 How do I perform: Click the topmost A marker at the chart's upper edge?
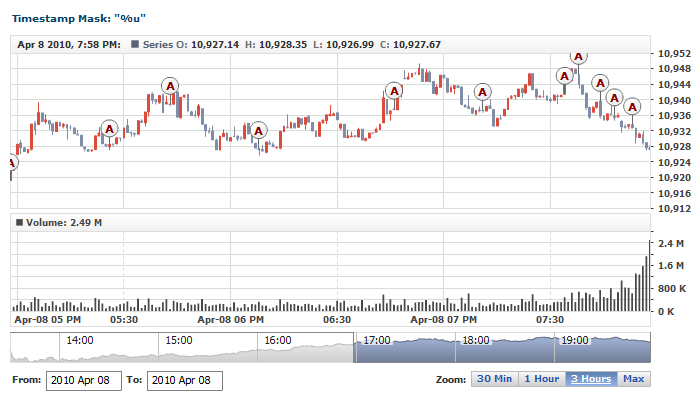577,57
